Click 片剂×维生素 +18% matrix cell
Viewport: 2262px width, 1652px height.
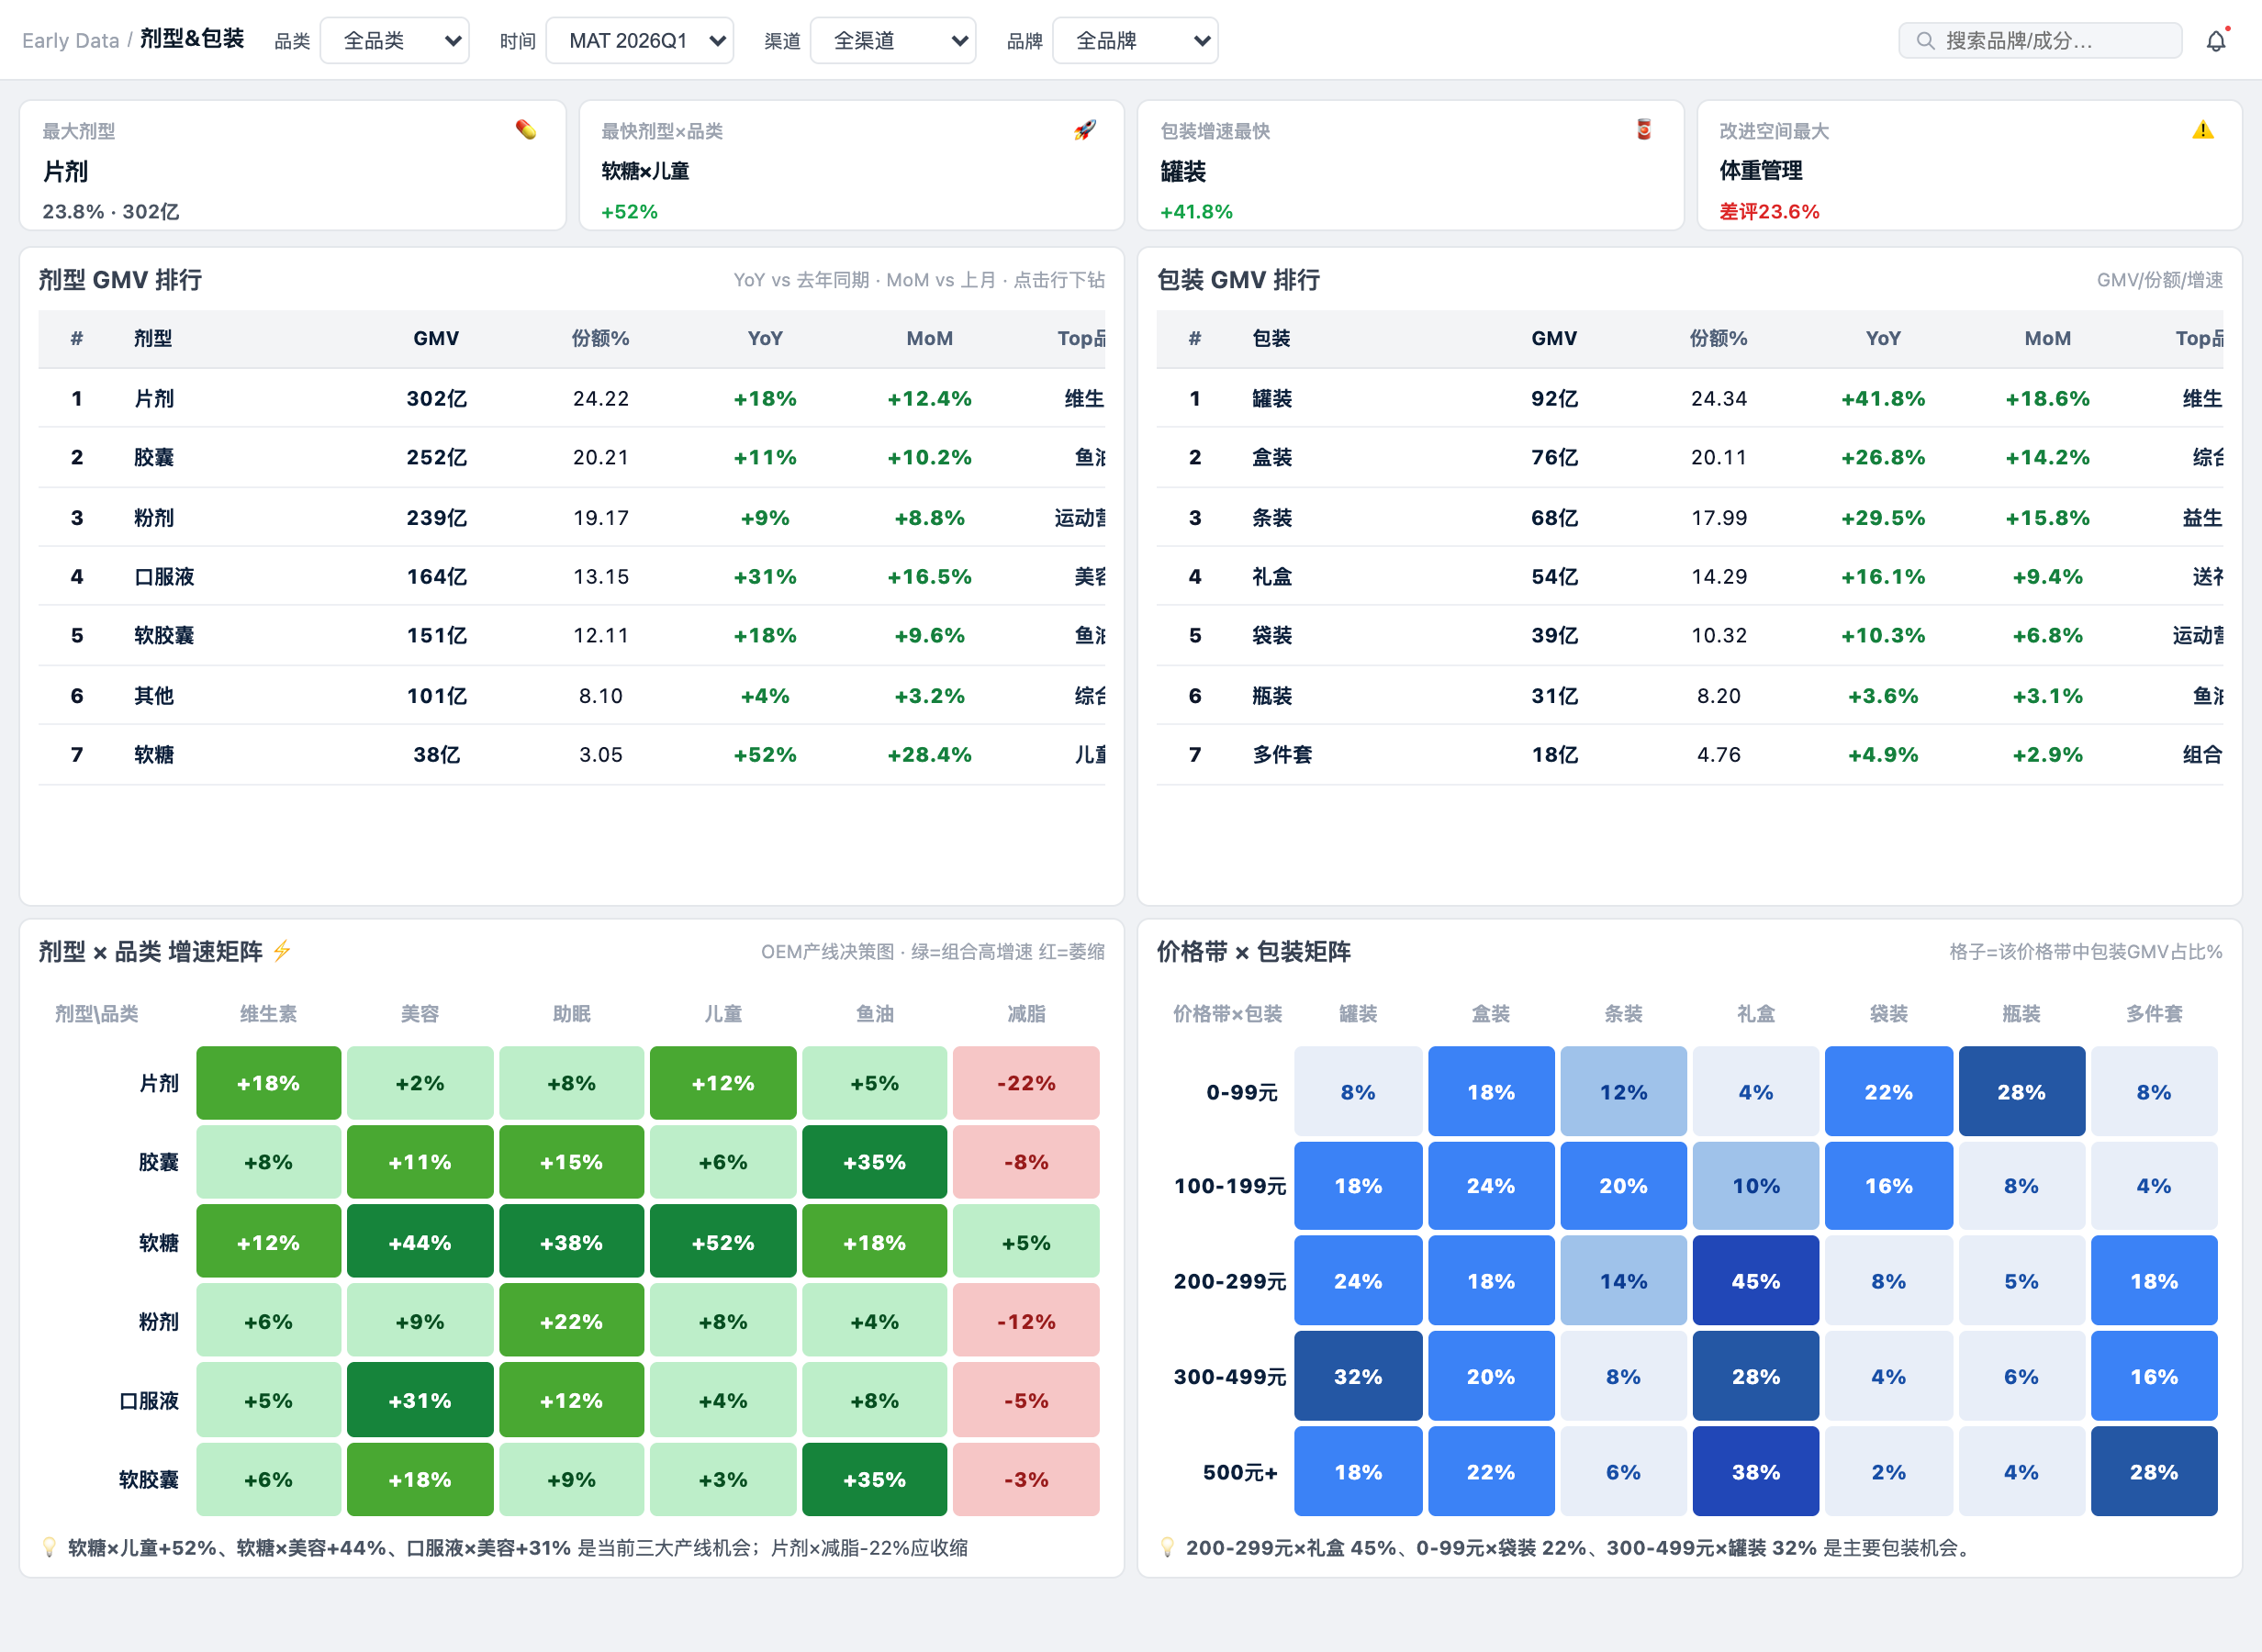click(268, 1083)
